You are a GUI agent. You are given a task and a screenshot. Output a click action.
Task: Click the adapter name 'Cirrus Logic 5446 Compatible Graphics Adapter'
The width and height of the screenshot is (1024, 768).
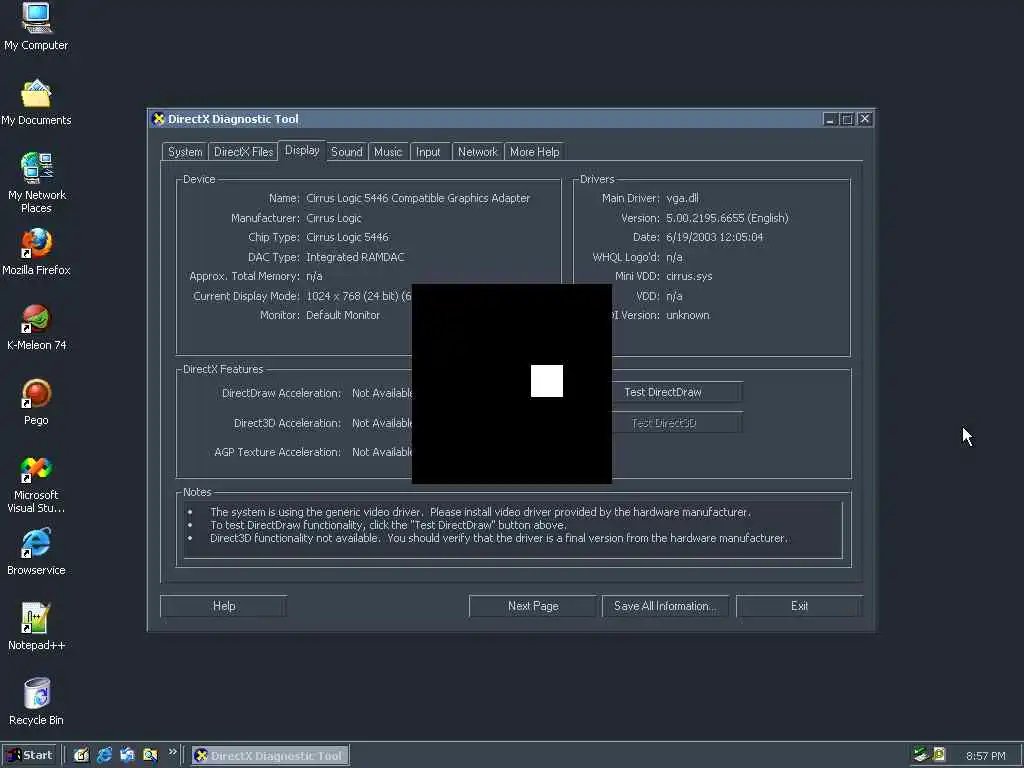click(x=418, y=198)
